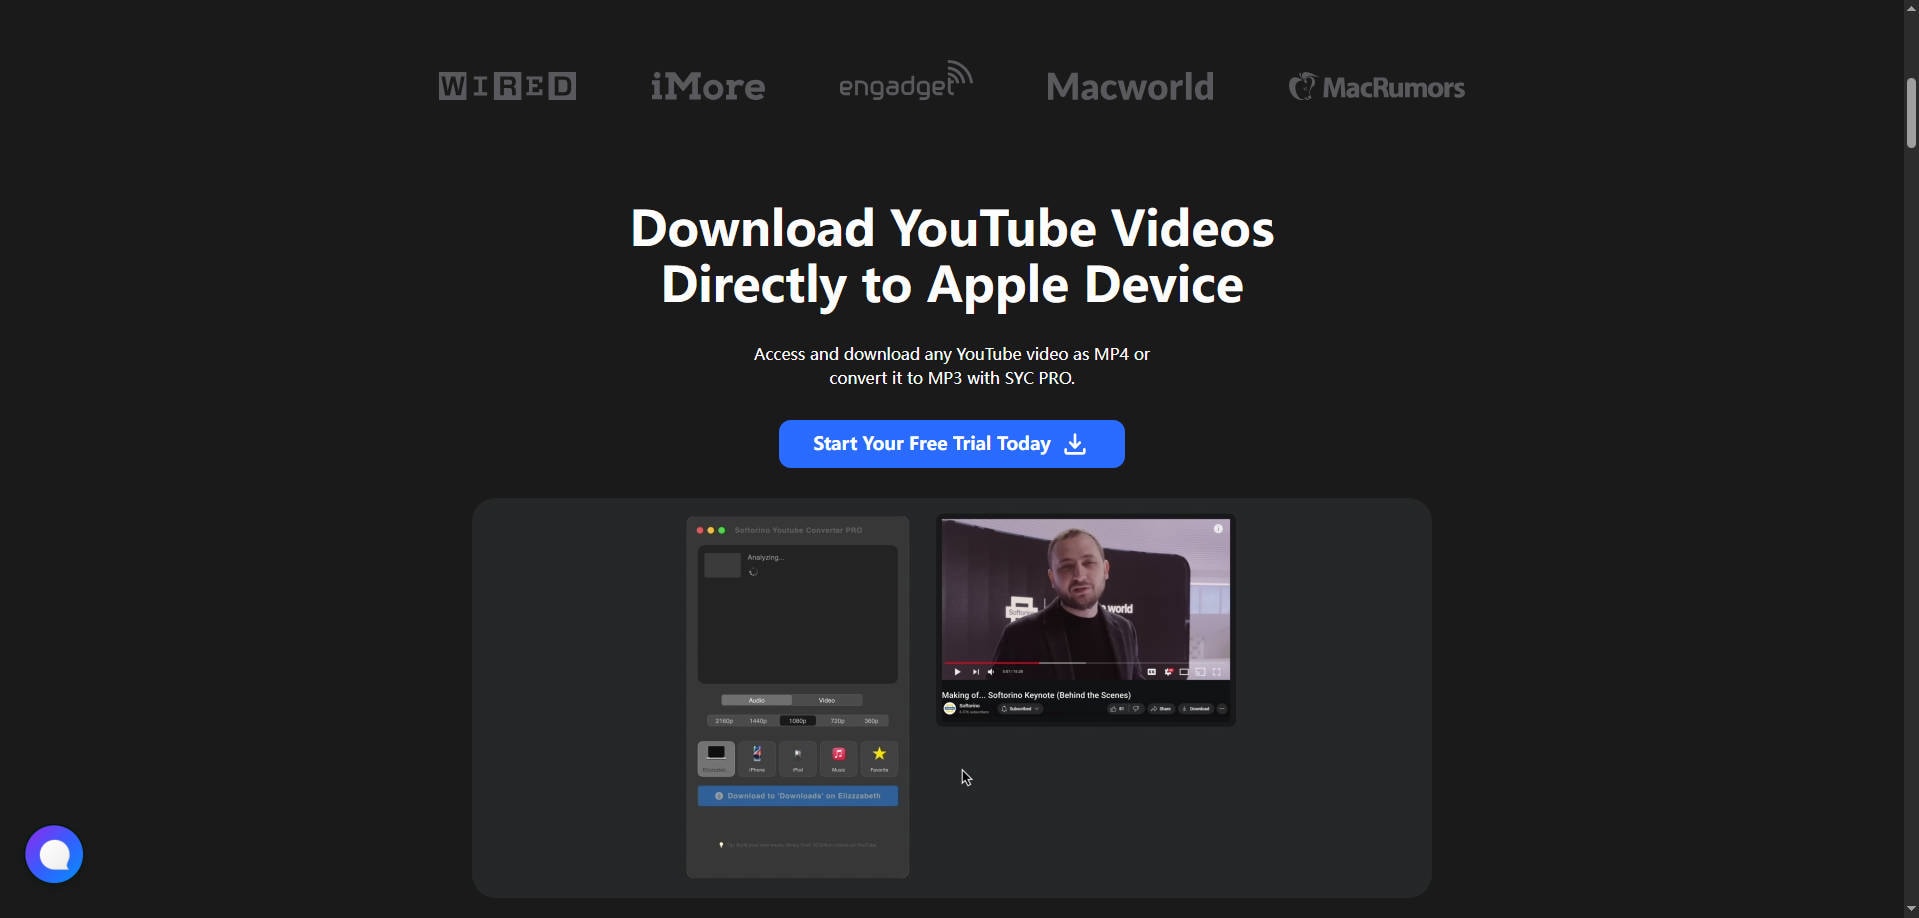Choose 2160p resolution option
1919x918 pixels.
click(724, 721)
